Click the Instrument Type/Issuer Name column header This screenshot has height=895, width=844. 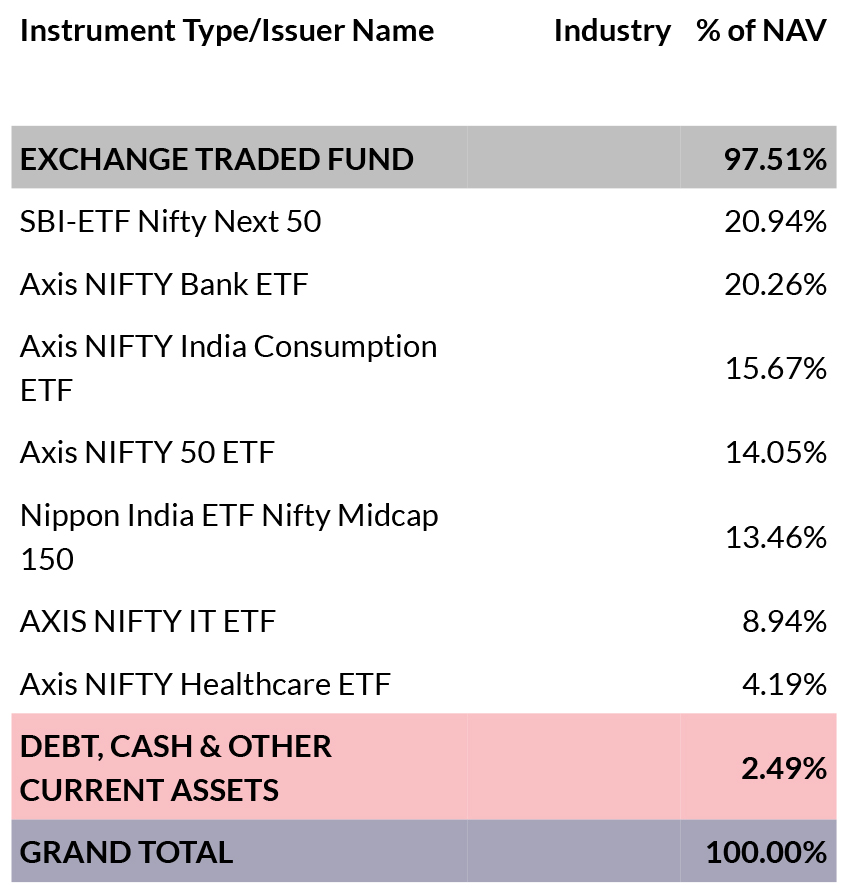[227, 31]
